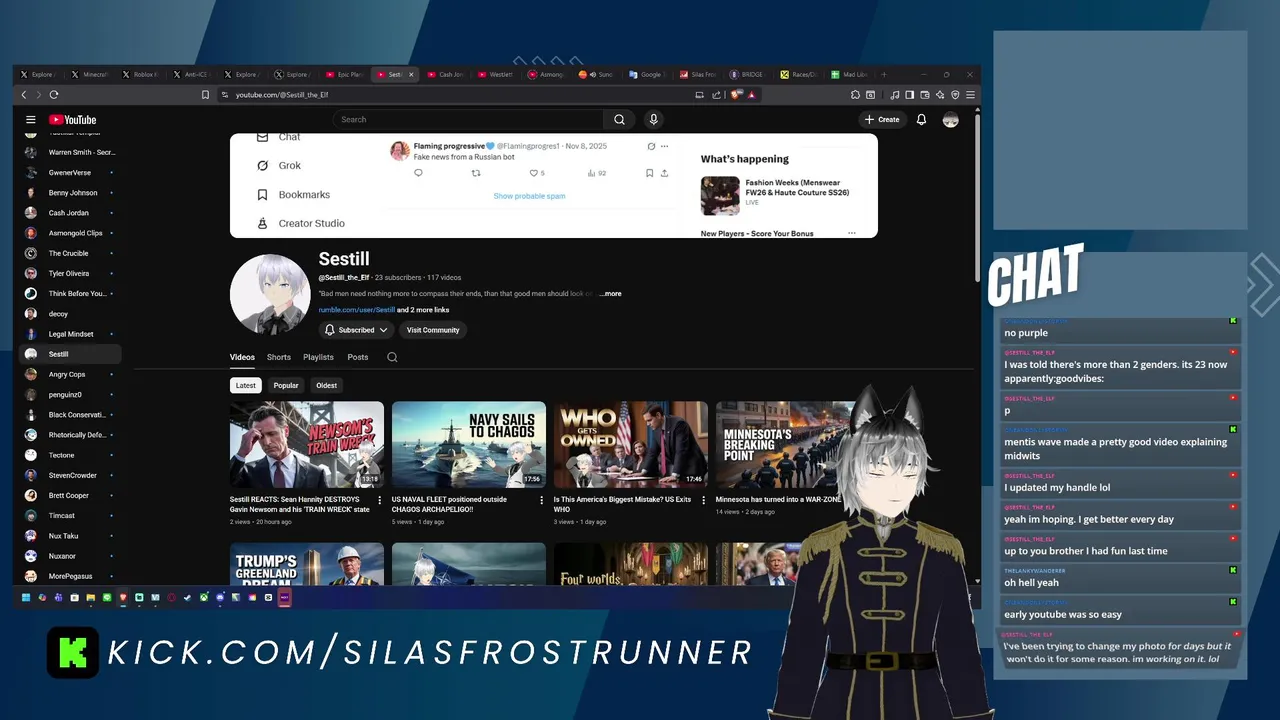Click the tweet views chart icon showing 92

tap(596, 173)
